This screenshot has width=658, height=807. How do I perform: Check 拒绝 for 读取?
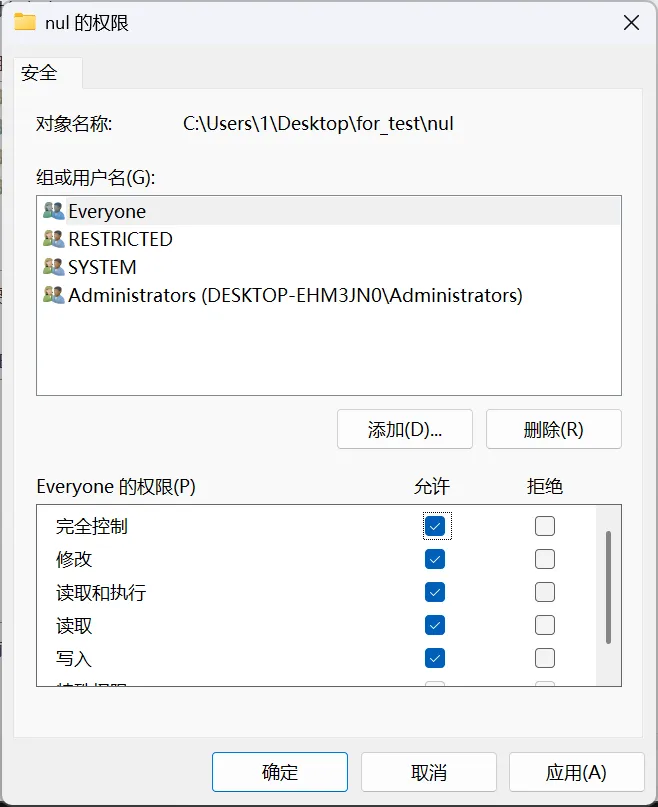(x=544, y=624)
